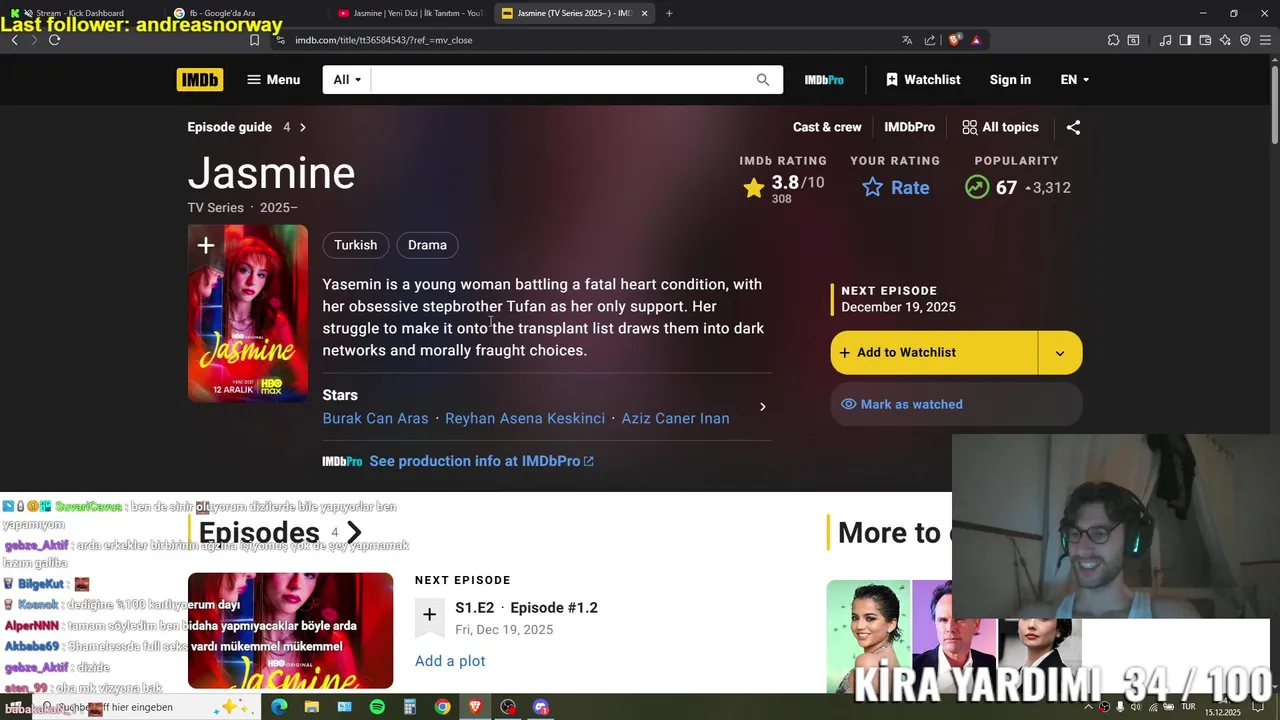Screen dimensions: 1280x720
Task: Open the Episode guide
Action: click(247, 127)
